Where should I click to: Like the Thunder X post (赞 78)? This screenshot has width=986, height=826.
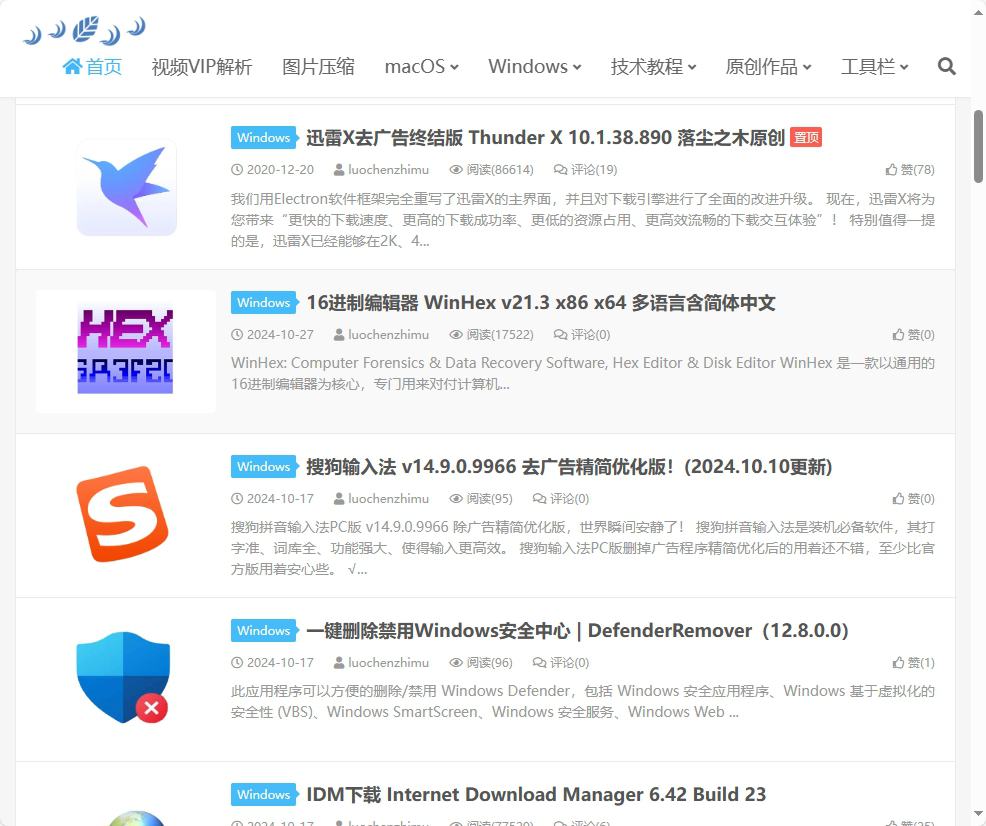tap(910, 170)
